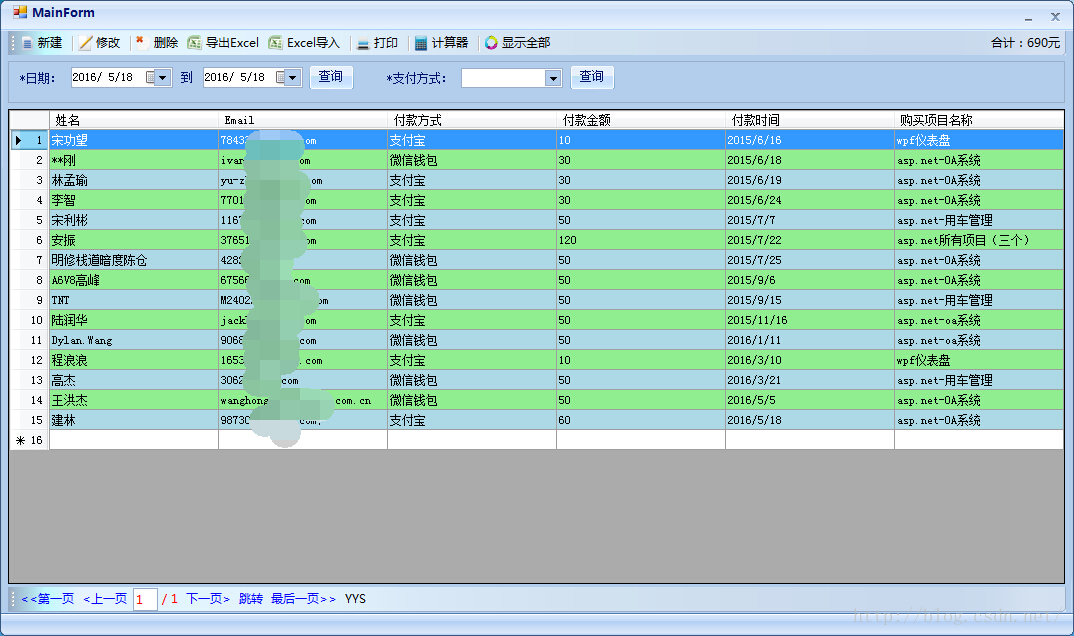Click the page number input box

(145, 600)
